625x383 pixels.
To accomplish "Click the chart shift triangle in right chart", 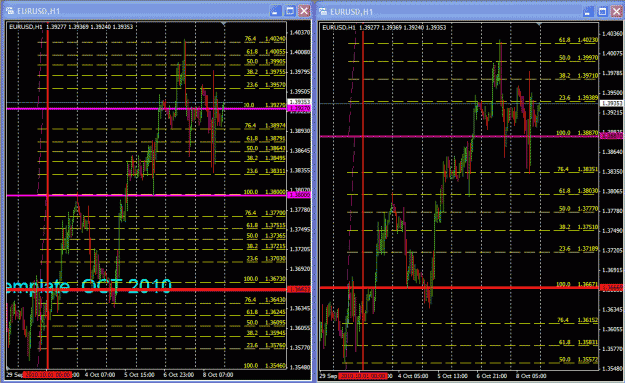I will click(539, 25).
